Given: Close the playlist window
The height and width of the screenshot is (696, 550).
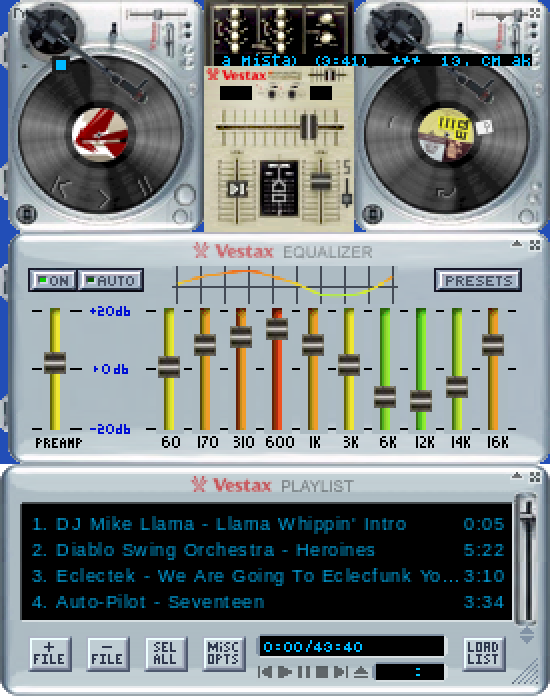Looking at the screenshot, I should [x=535, y=477].
